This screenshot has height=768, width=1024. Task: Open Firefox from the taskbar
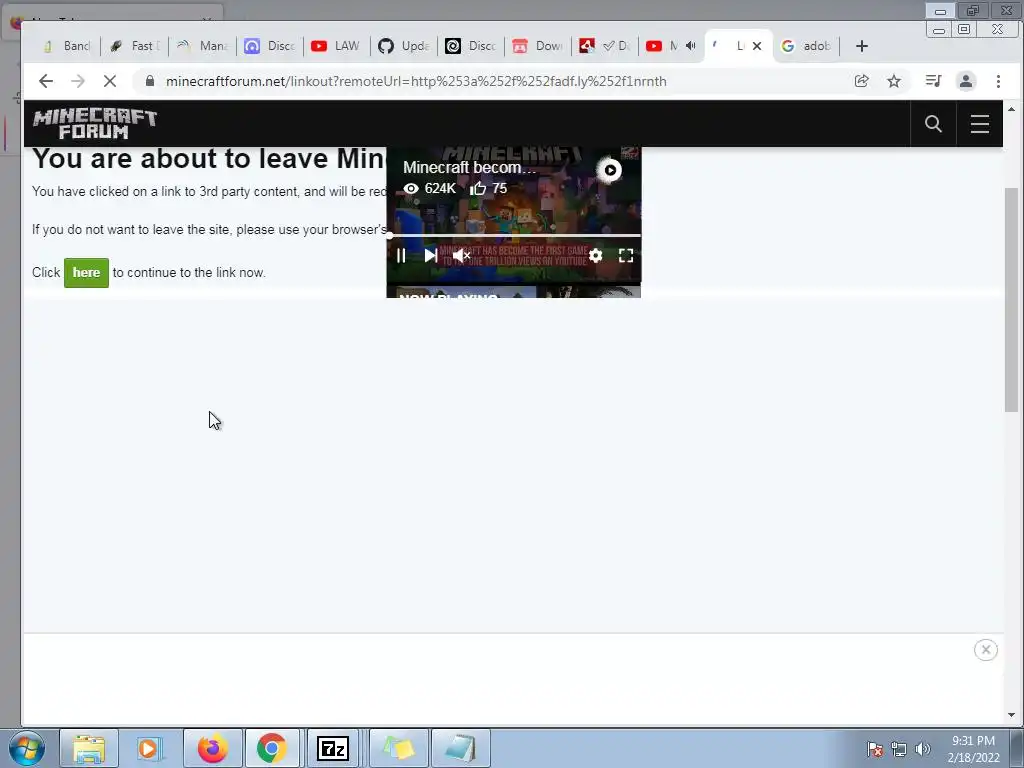tap(212, 748)
